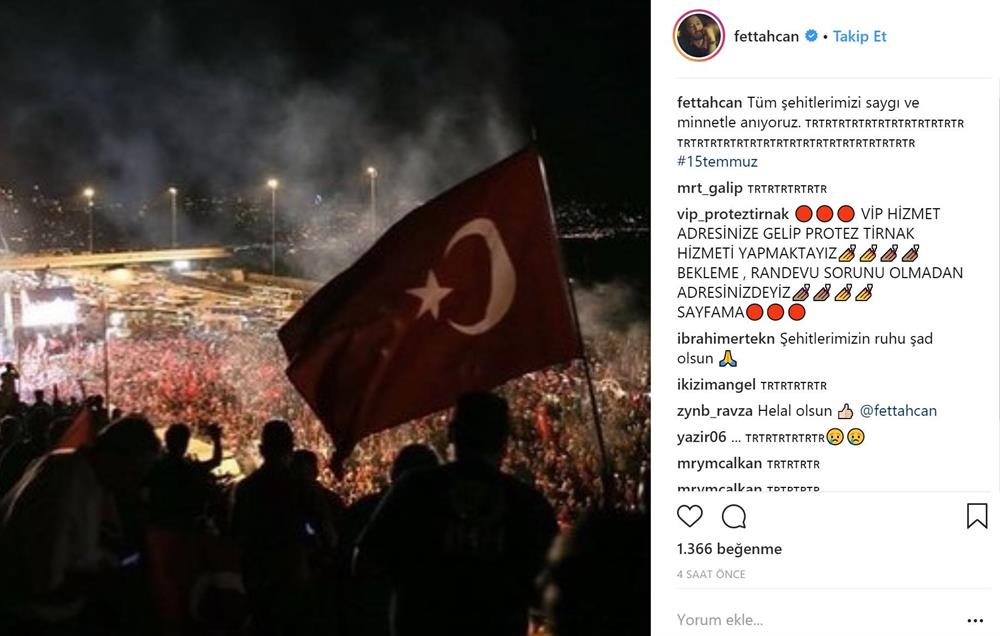Open fettahcan profile picture avatar
The height and width of the screenshot is (636, 1000).
point(699,36)
